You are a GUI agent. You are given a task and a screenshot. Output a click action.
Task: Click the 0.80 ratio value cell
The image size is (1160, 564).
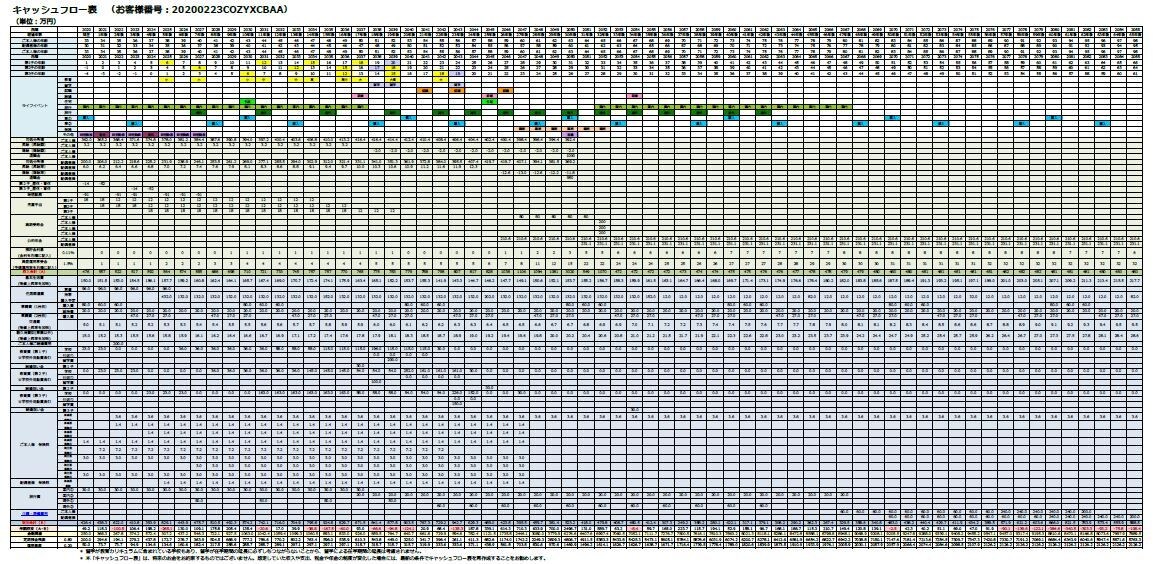[x=67, y=540]
